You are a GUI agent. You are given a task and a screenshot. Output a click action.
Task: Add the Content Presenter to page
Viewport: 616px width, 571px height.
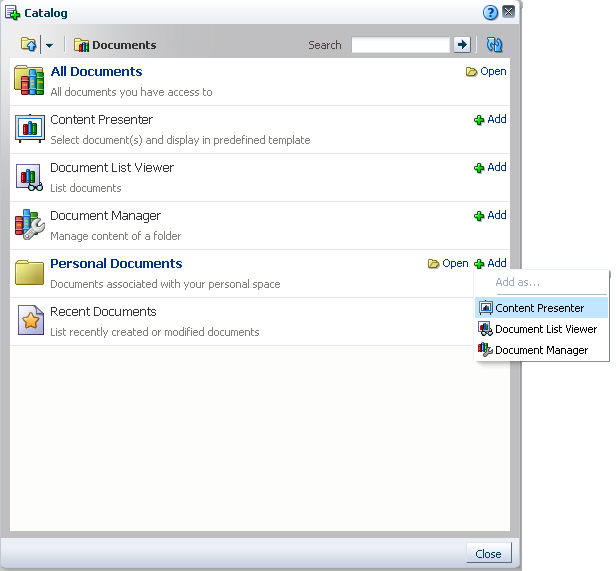tap(490, 119)
